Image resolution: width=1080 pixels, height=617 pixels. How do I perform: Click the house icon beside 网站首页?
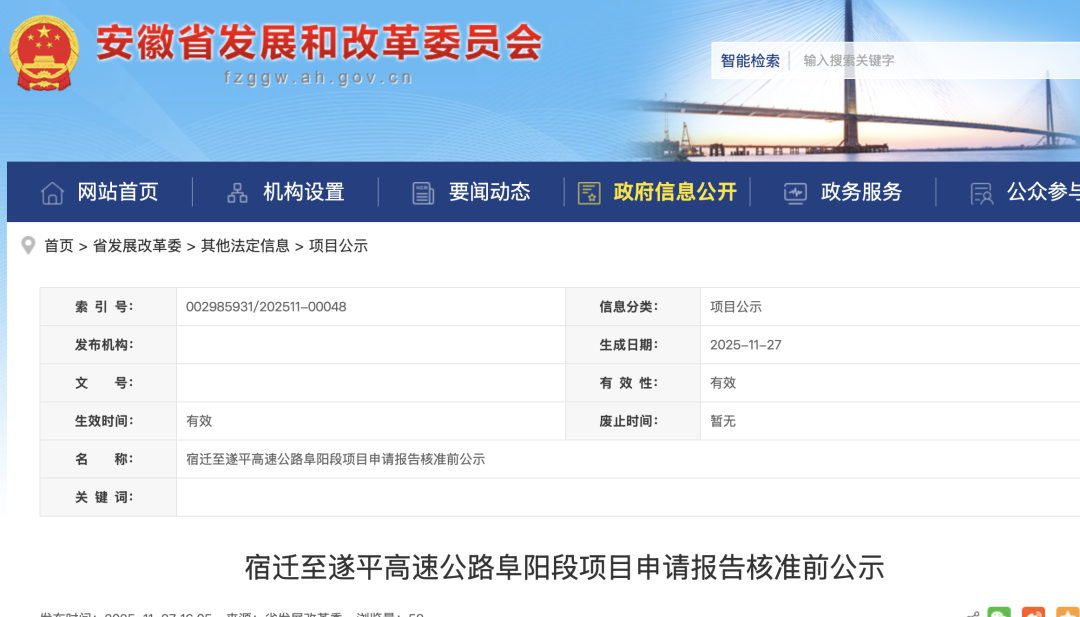[x=52, y=193]
